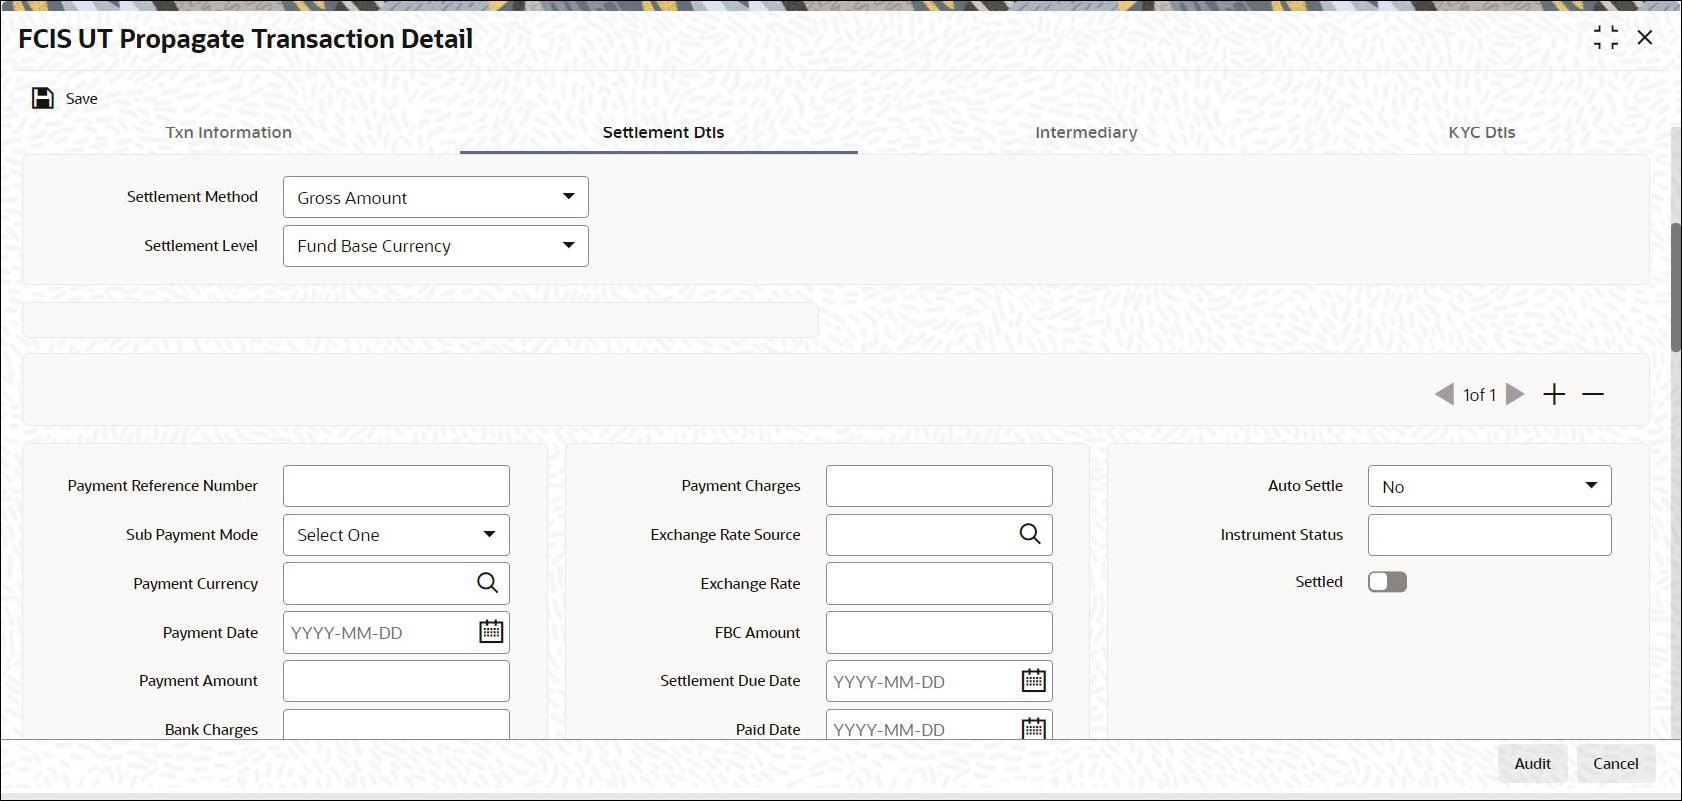This screenshot has height=801, width=1682.
Task: Close the FCIS UT Propagate Transaction Detail window
Action: coord(1645,38)
